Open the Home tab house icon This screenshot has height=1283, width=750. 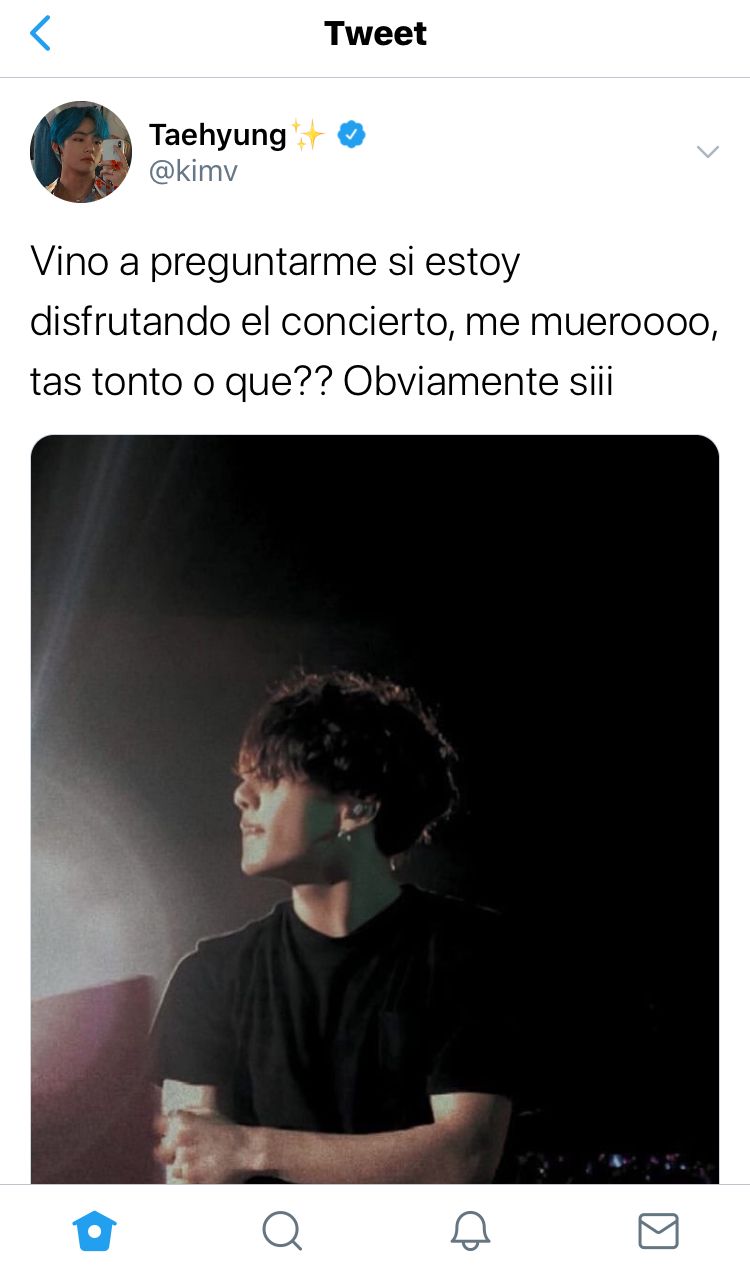click(95, 1231)
